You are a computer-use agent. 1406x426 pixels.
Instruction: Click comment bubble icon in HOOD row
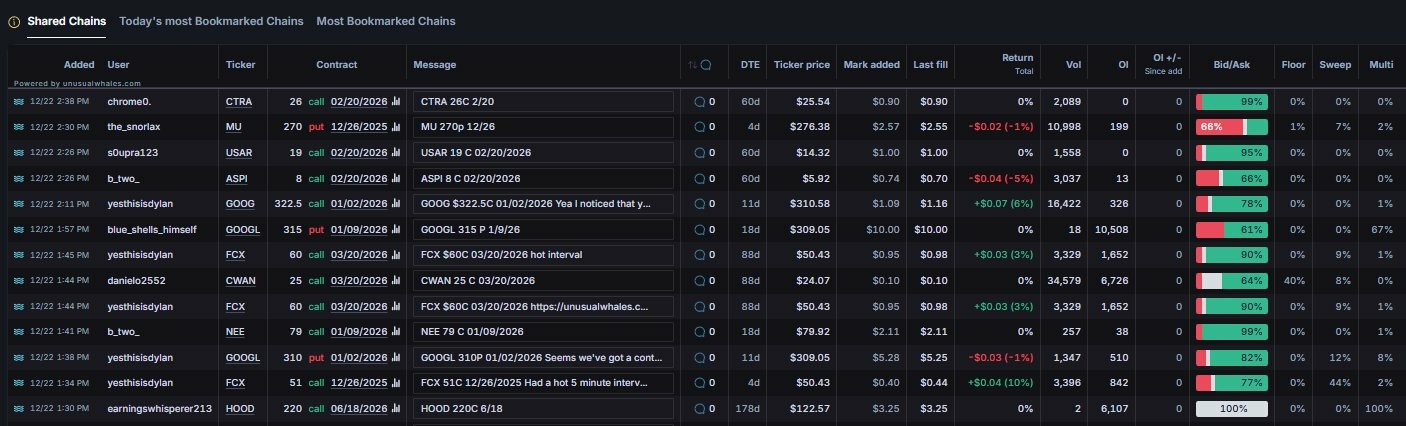tap(700, 409)
